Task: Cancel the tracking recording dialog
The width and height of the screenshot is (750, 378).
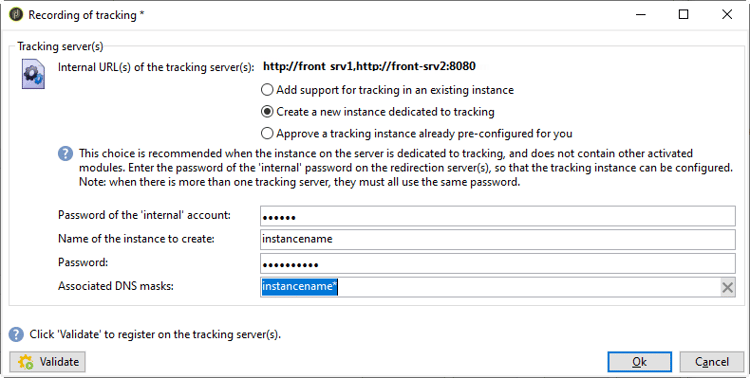Action: pyautogui.click(x=712, y=362)
